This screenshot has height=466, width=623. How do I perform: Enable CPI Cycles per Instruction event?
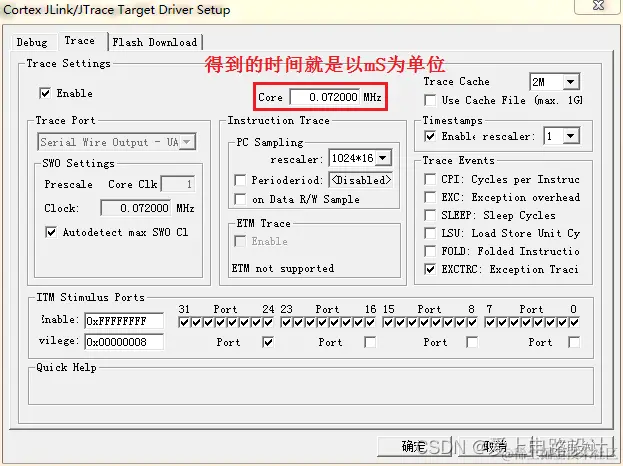(430, 179)
